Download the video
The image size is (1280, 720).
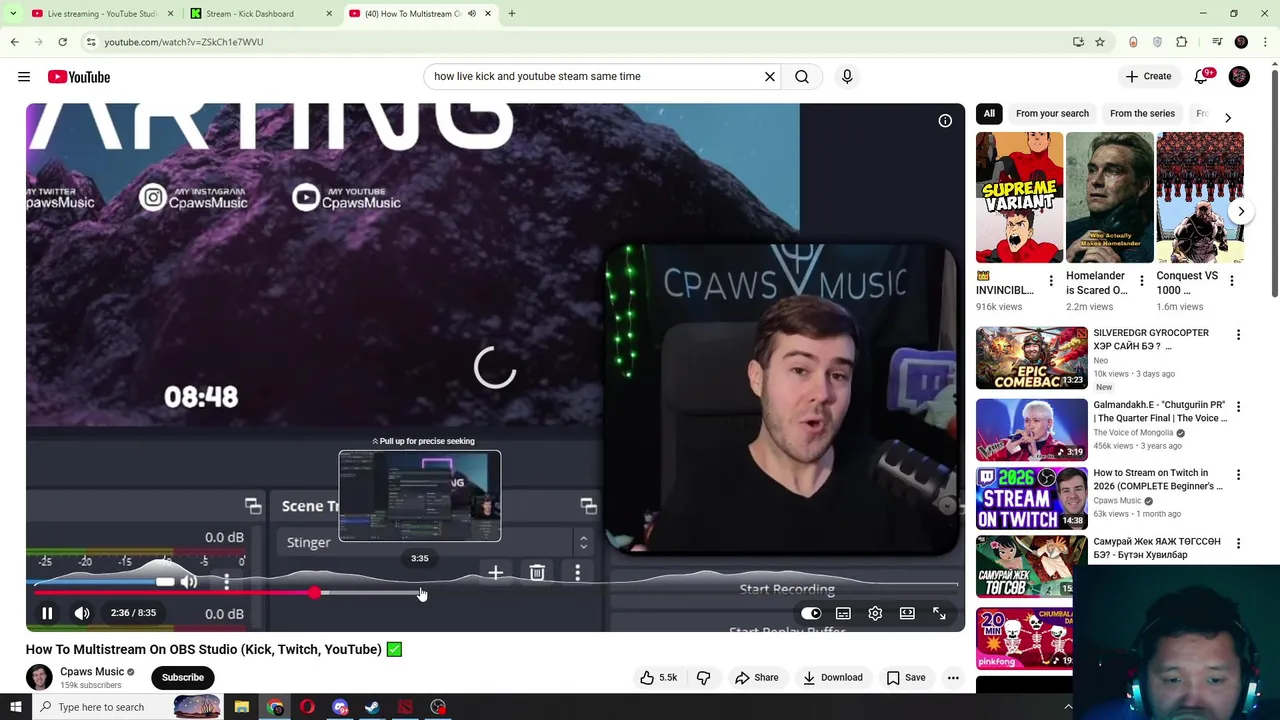click(833, 677)
